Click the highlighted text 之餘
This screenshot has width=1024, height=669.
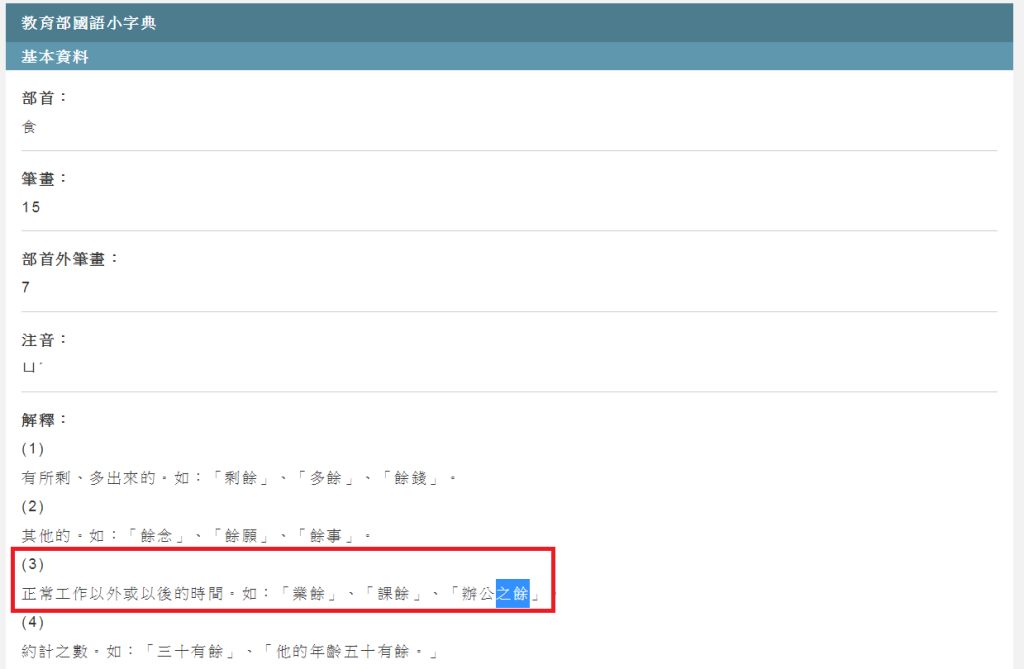[512, 595]
